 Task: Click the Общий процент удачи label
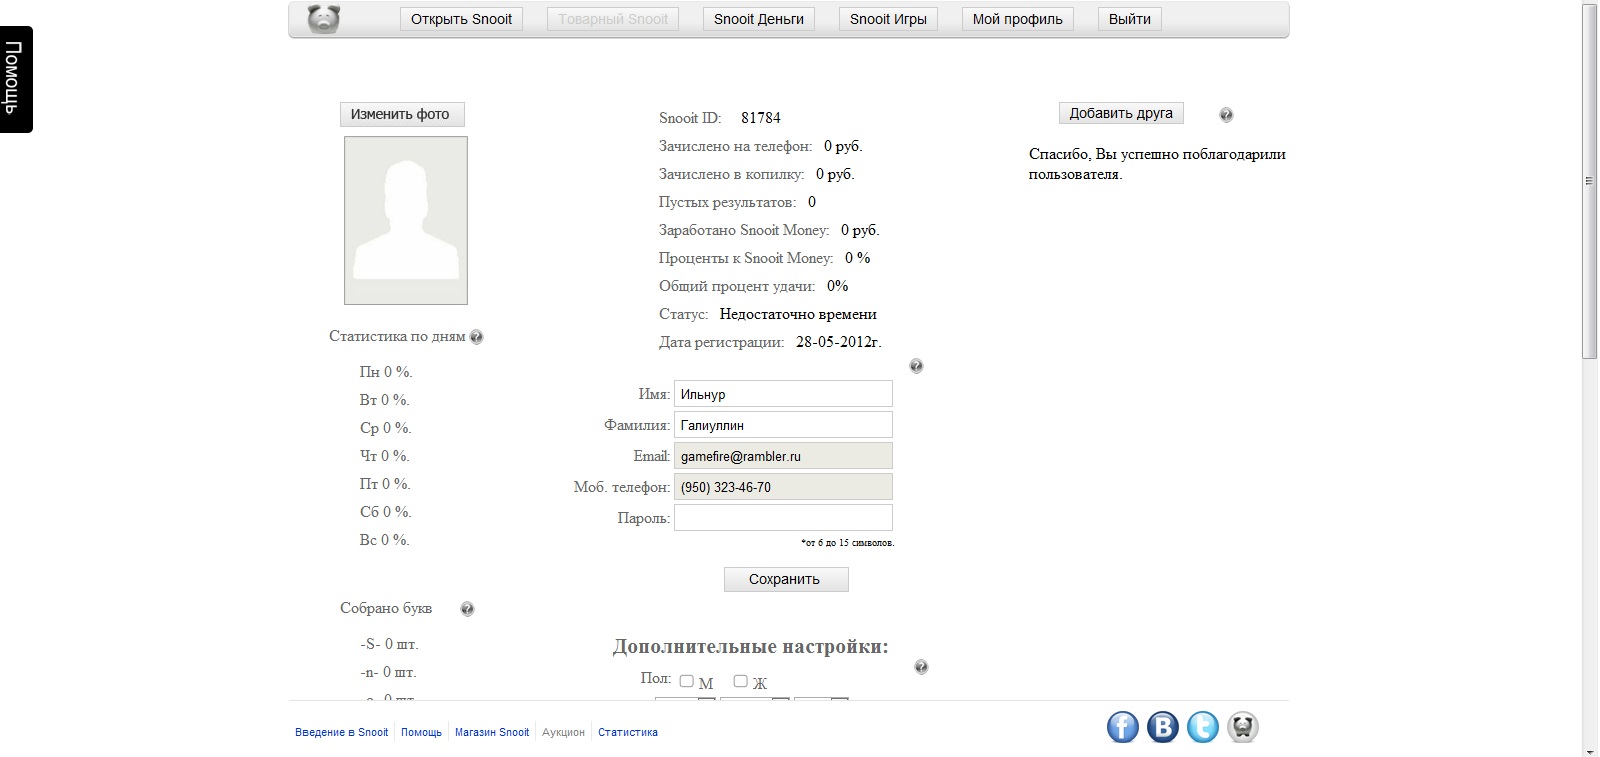pos(737,286)
